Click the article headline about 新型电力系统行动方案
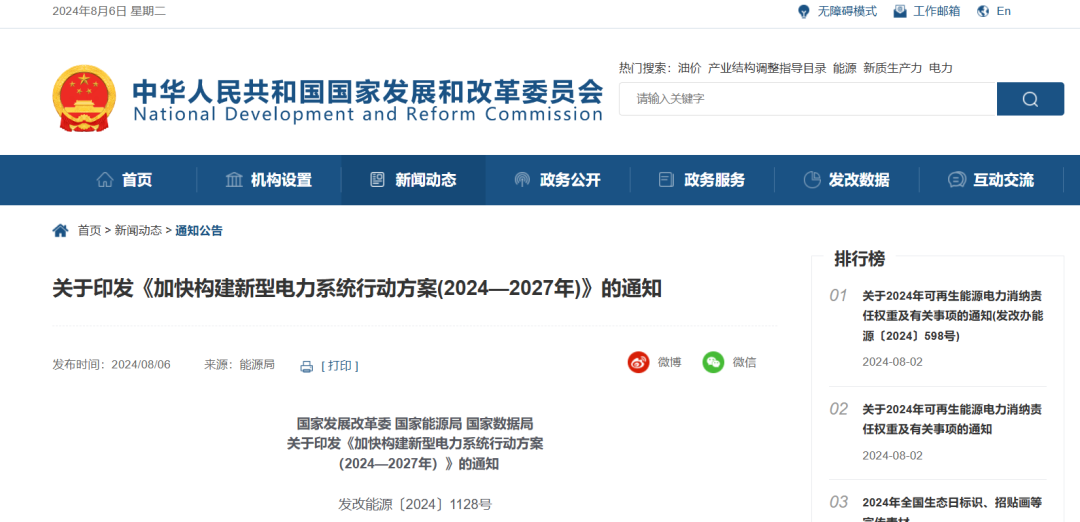The width and height of the screenshot is (1080, 522). (x=357, y=289)
